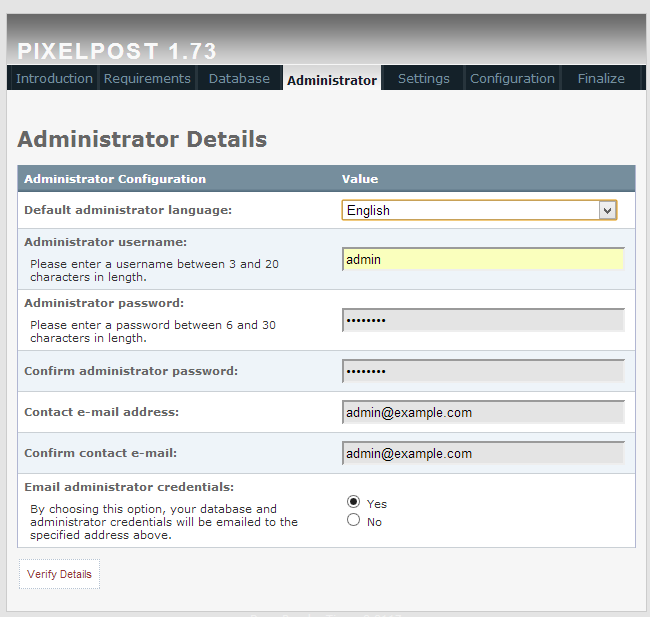
Task: Open the Introduction tab
Action: point(54,79)
